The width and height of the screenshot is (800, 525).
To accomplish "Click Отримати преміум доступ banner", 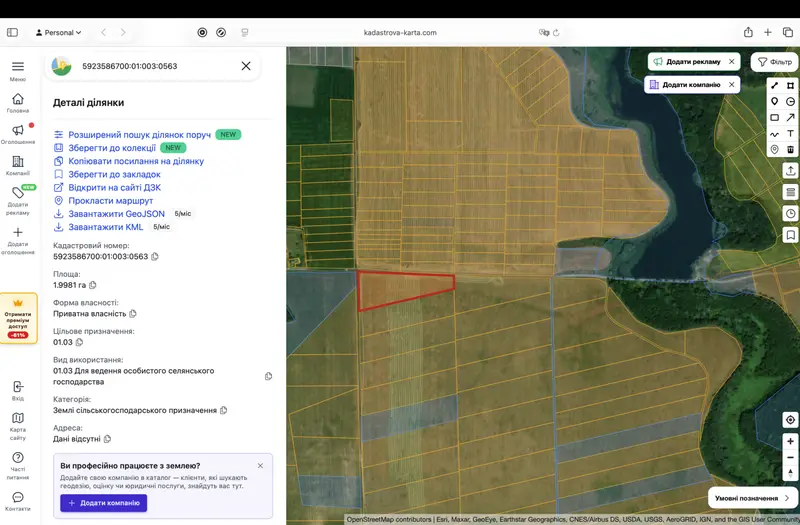I will click(18, 318).
